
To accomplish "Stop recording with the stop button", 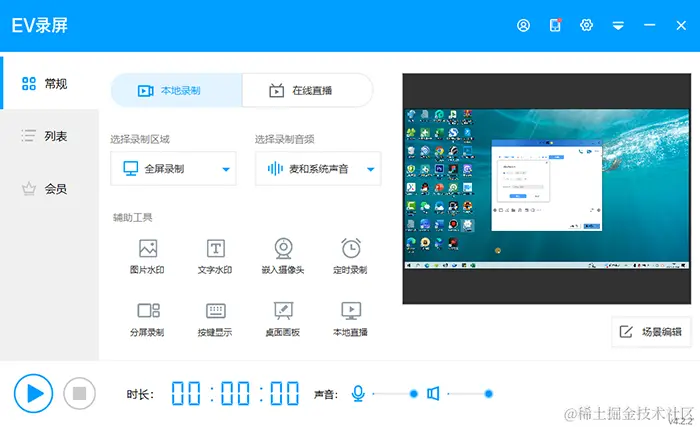I will [x=79, y=394].
